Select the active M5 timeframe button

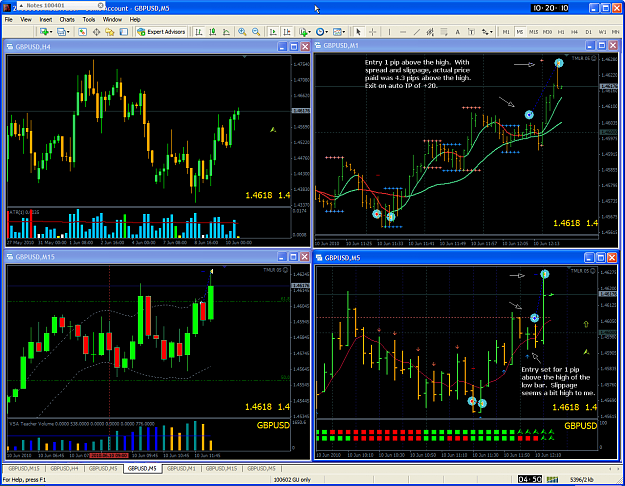point(519,32)
